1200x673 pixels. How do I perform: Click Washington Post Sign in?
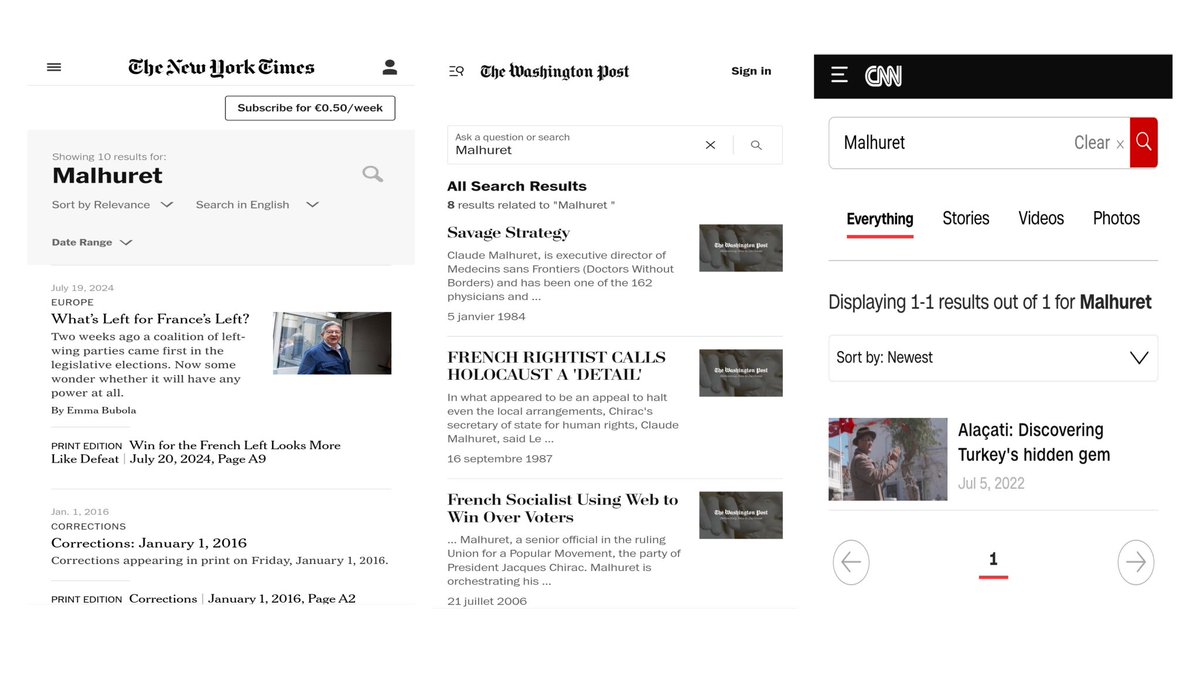751,71
